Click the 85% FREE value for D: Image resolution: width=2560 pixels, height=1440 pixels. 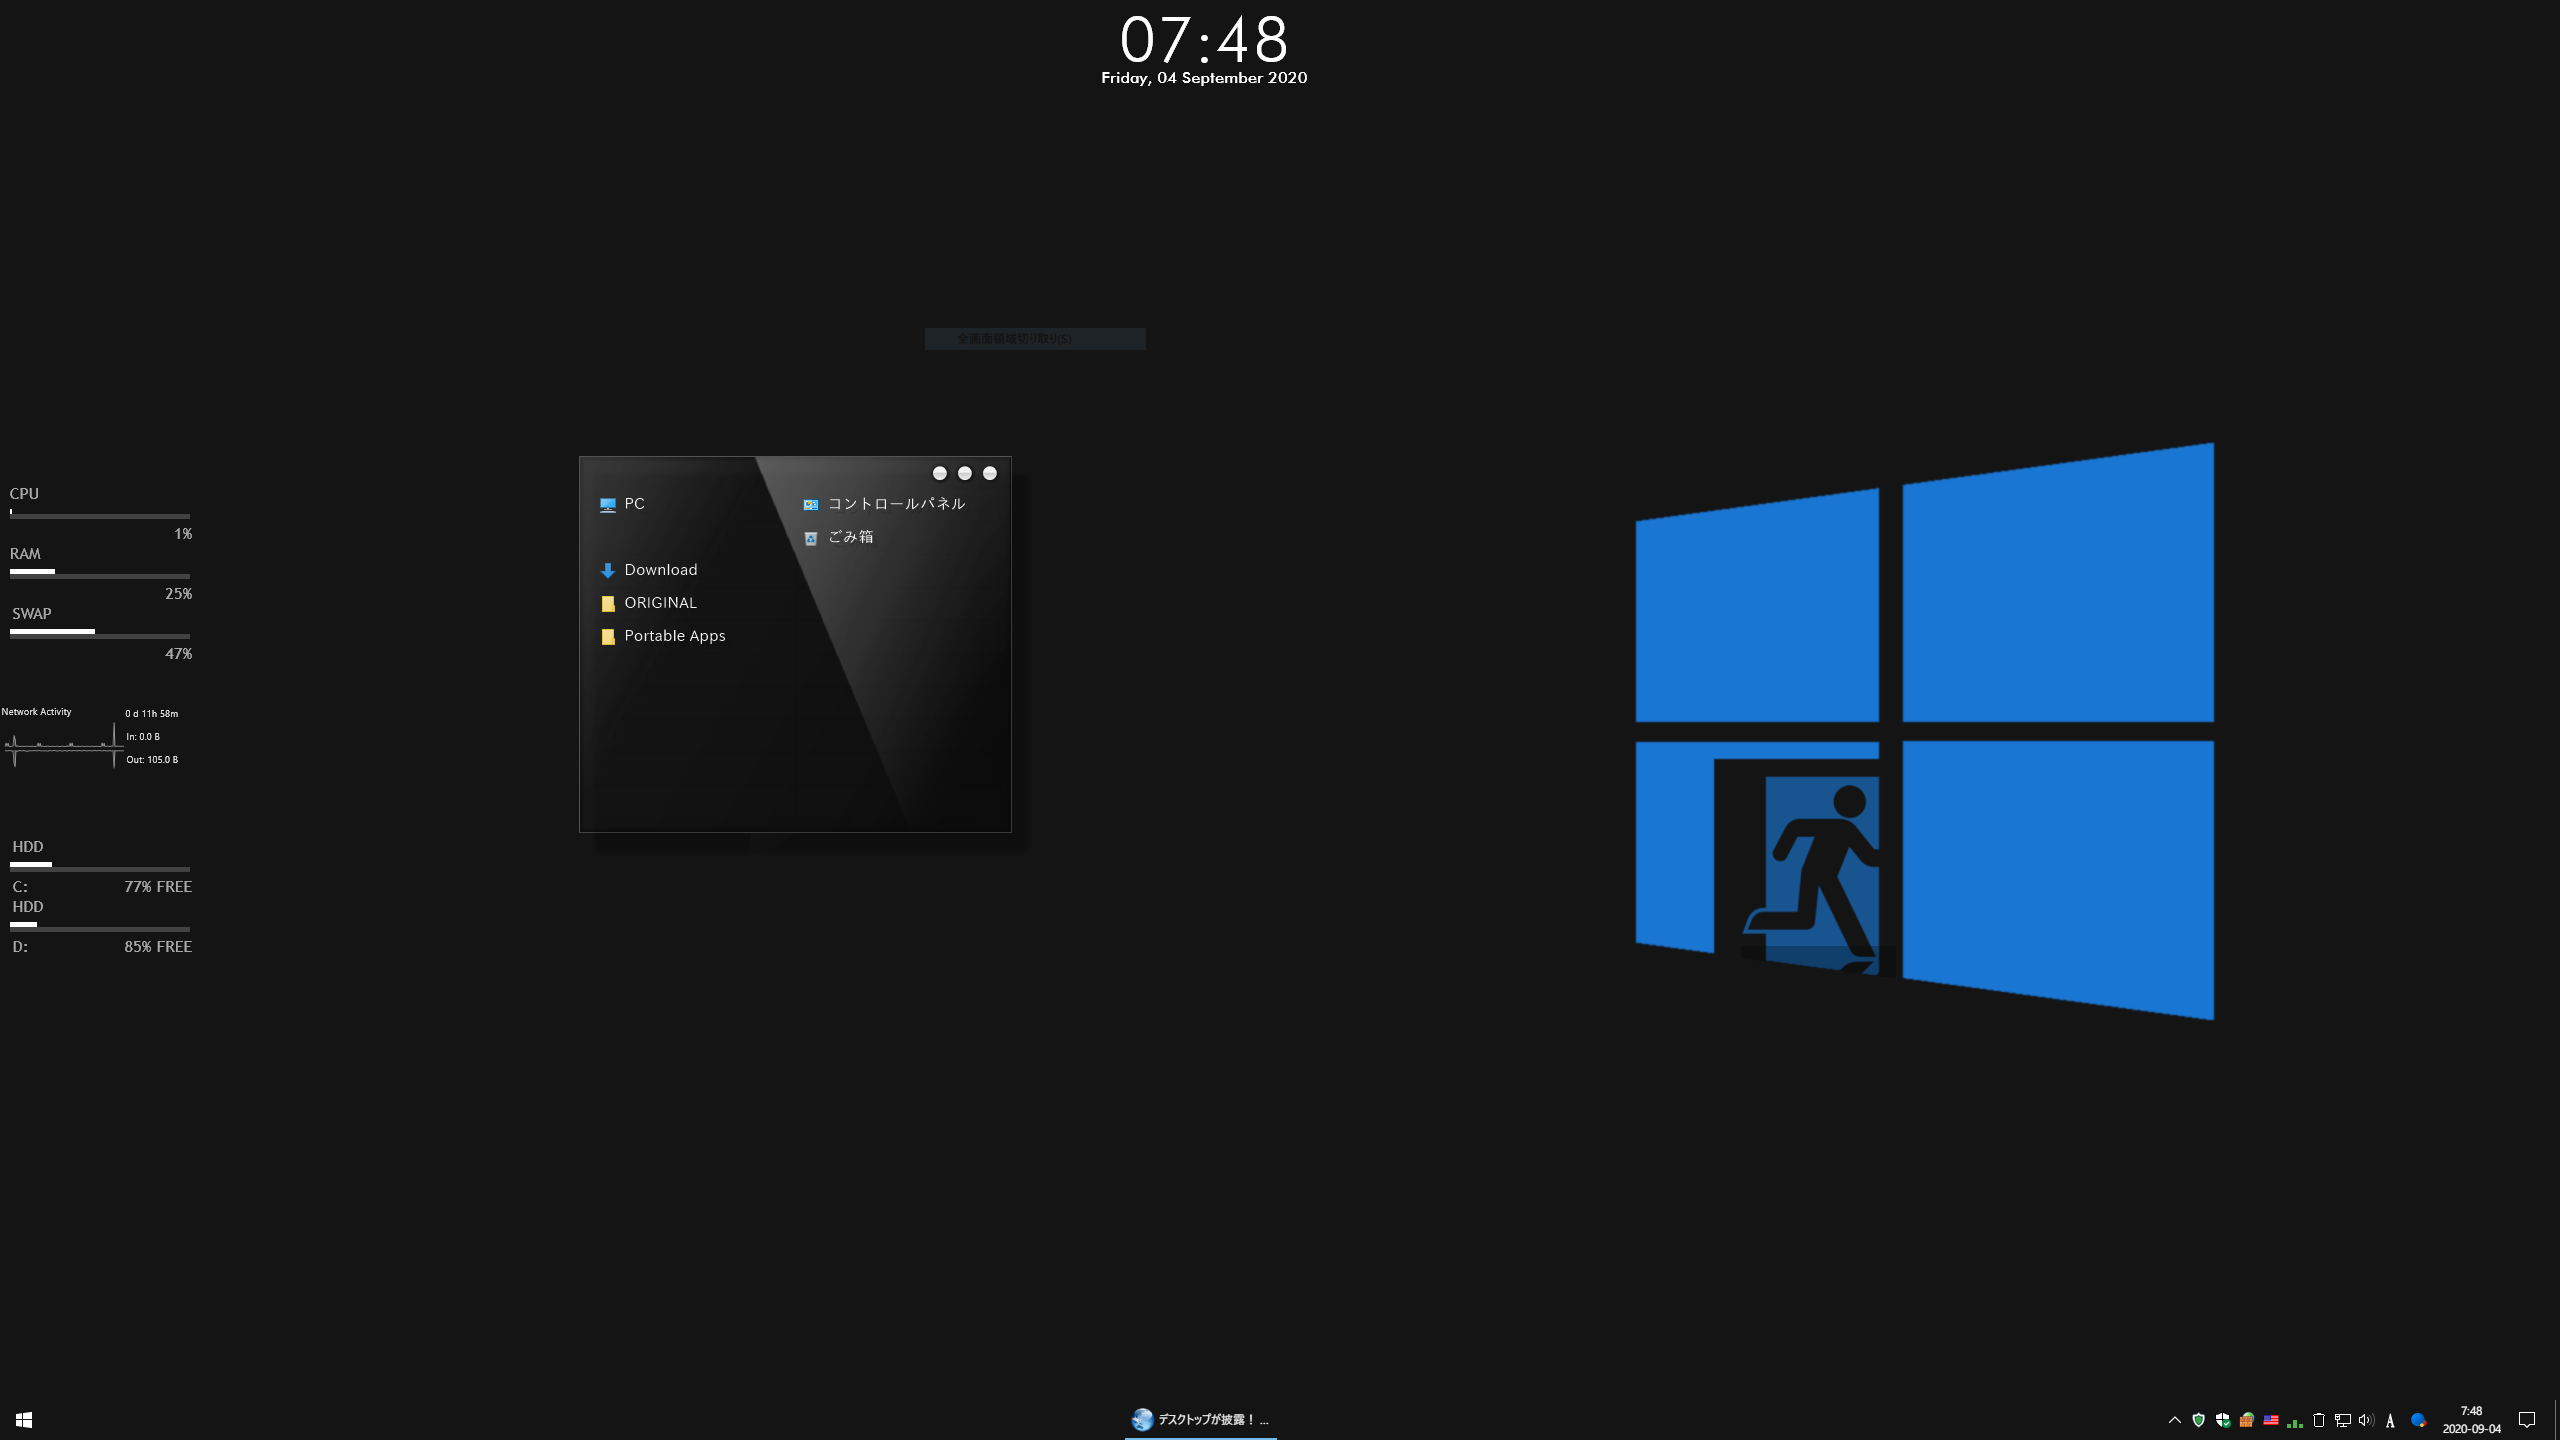[158, 947]
